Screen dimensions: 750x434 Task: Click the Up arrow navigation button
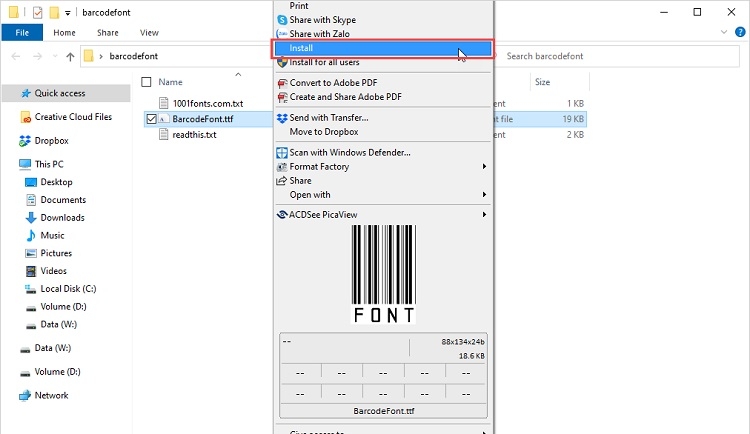pyautogui.click(x=70, y=56)
